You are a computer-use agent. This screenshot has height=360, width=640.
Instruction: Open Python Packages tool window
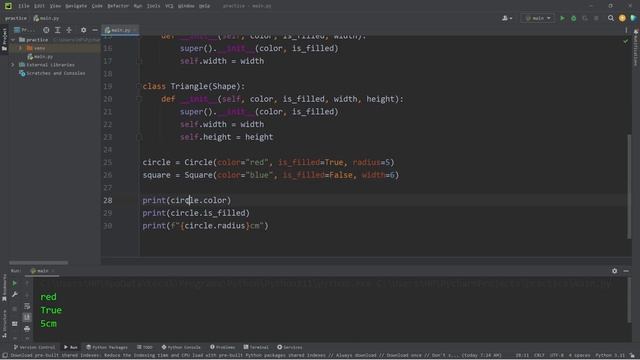pos(107,347)
